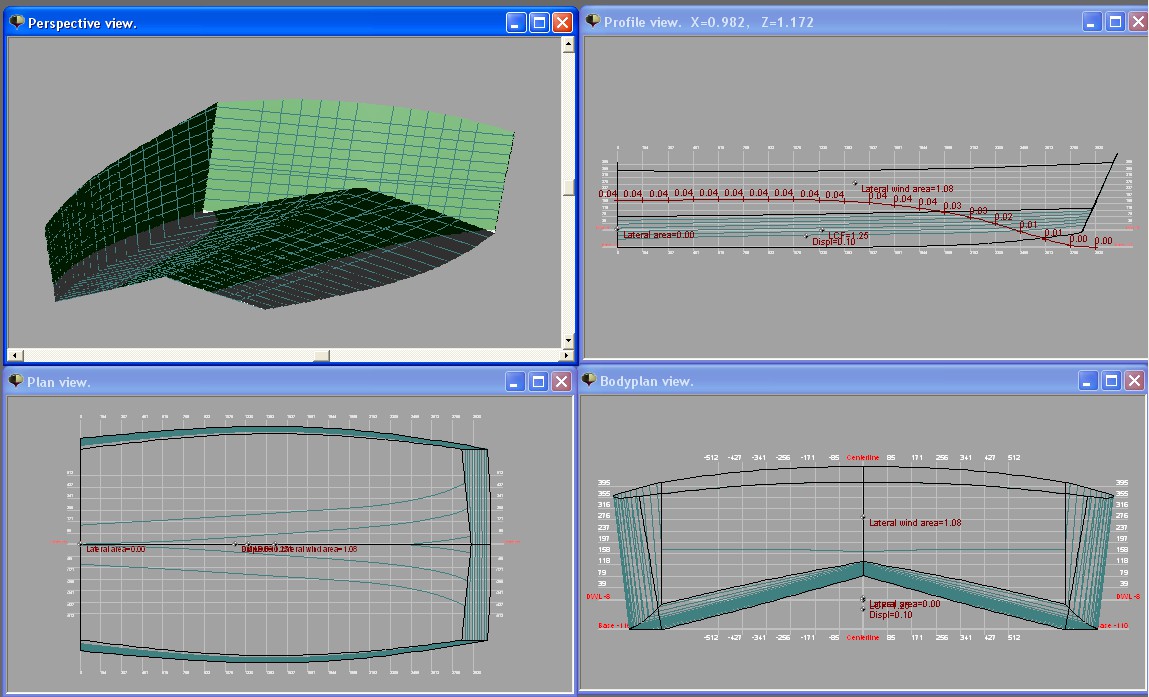Close the Perspective view window

point(562,23)
